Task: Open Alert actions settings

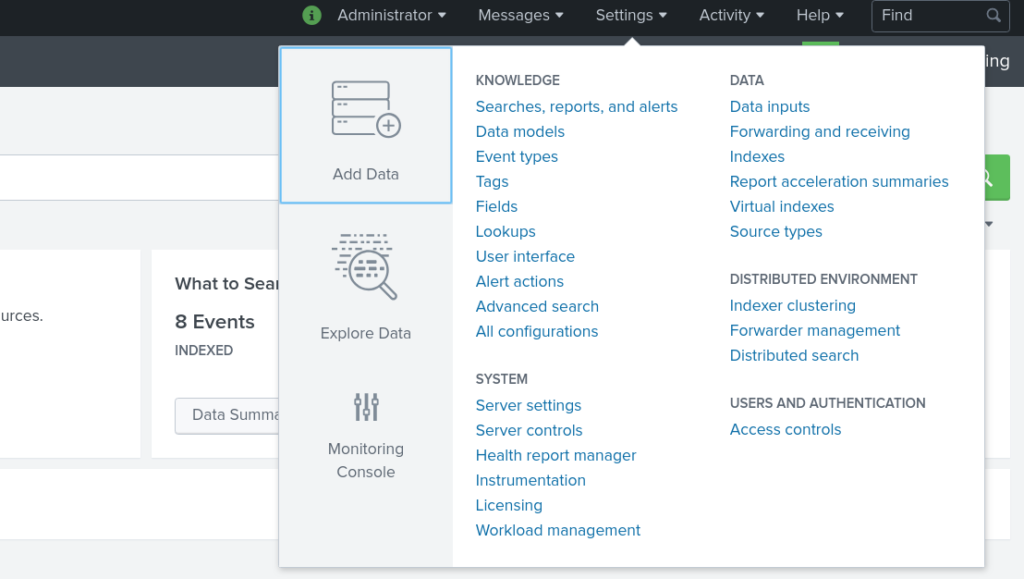Action: pos(519,281)
